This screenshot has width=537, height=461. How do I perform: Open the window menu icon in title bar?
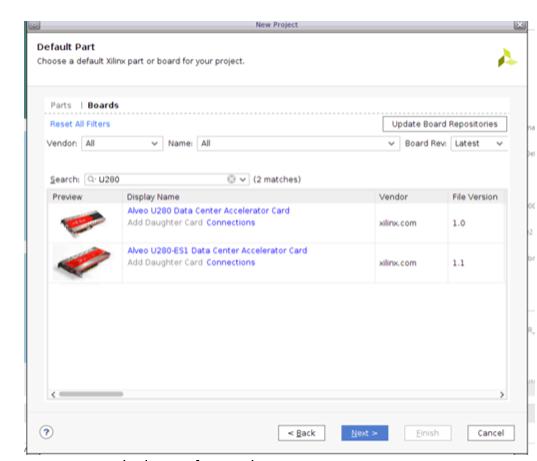[34, 25]
